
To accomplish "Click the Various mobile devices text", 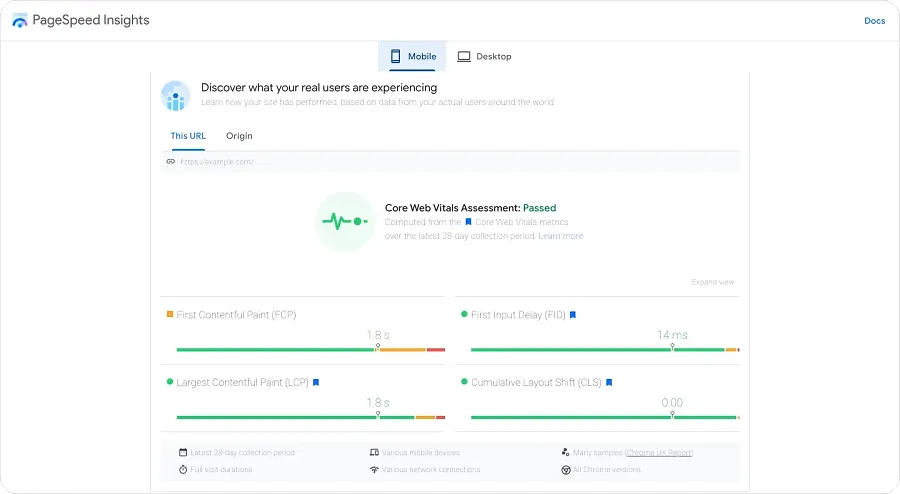I will tap(421, 453).
